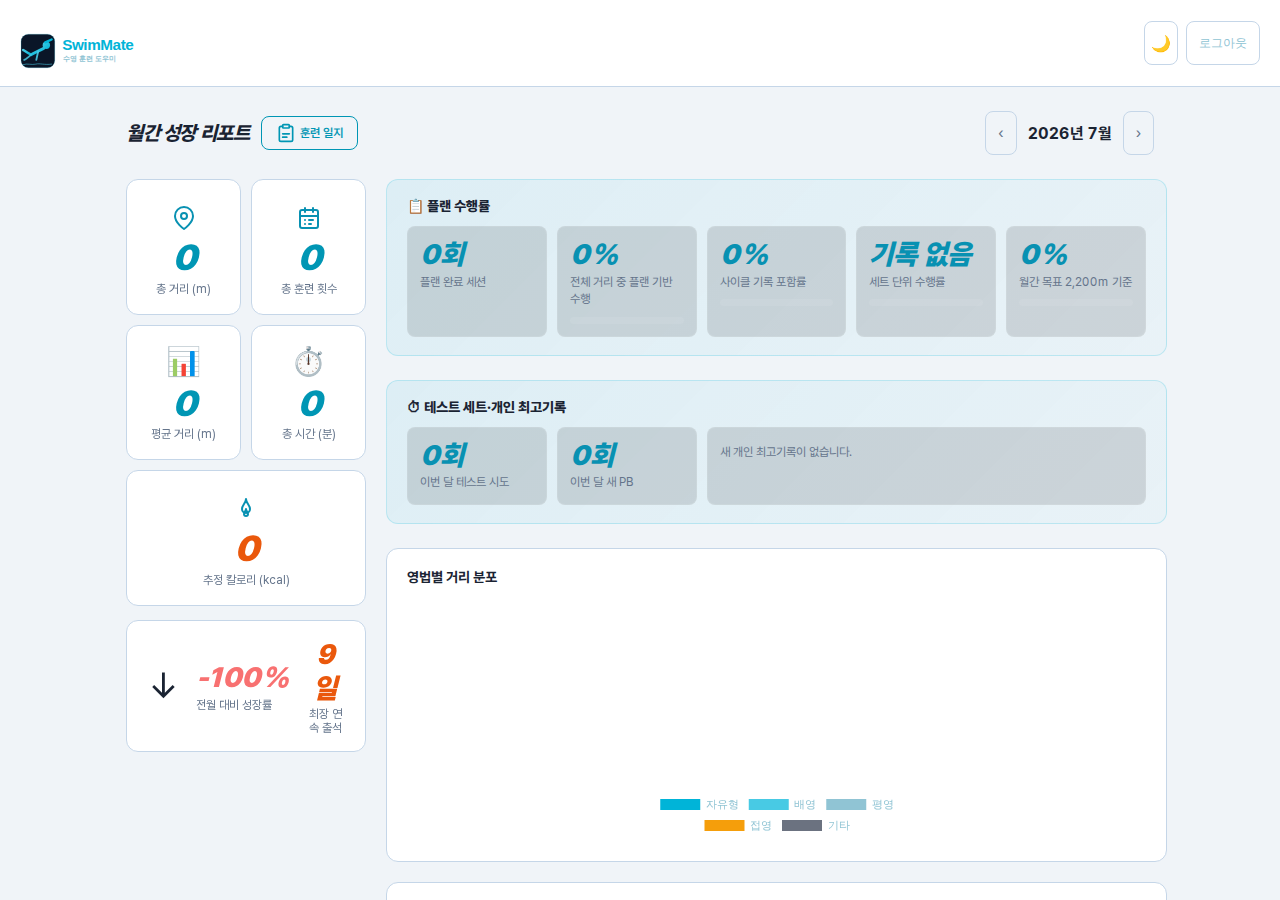The image size is (1280, 900).
Task: Click the 9일 longest streak value
Action: [x=326, y=671]
